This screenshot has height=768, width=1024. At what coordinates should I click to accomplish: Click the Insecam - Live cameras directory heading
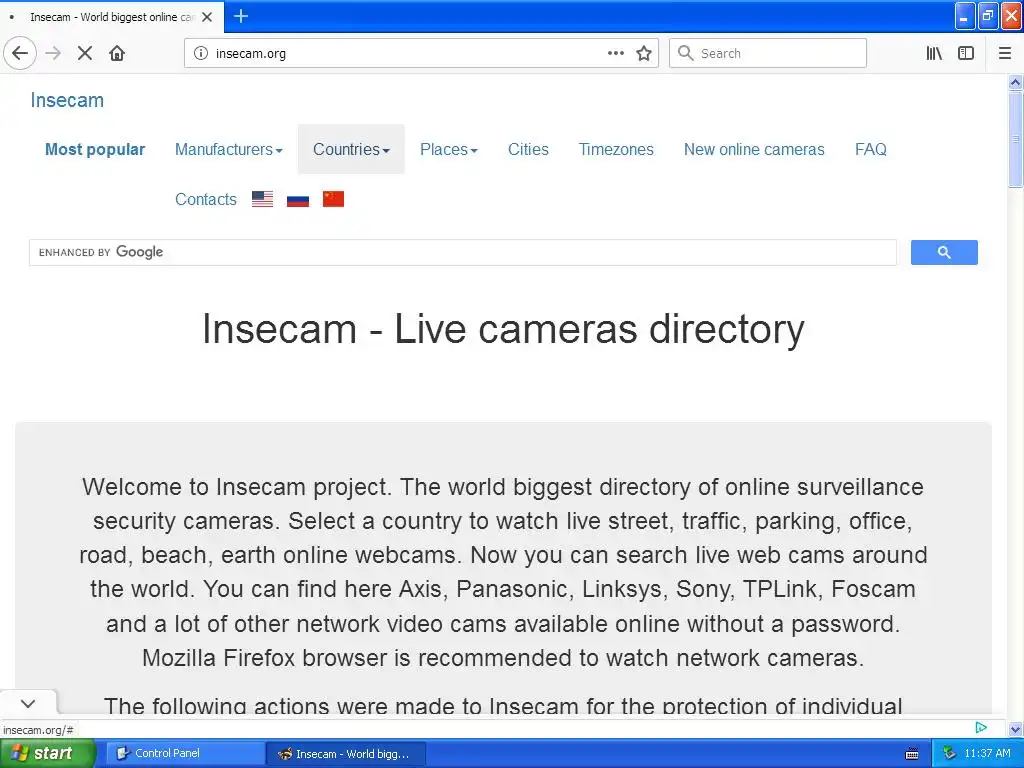[503, 328]
